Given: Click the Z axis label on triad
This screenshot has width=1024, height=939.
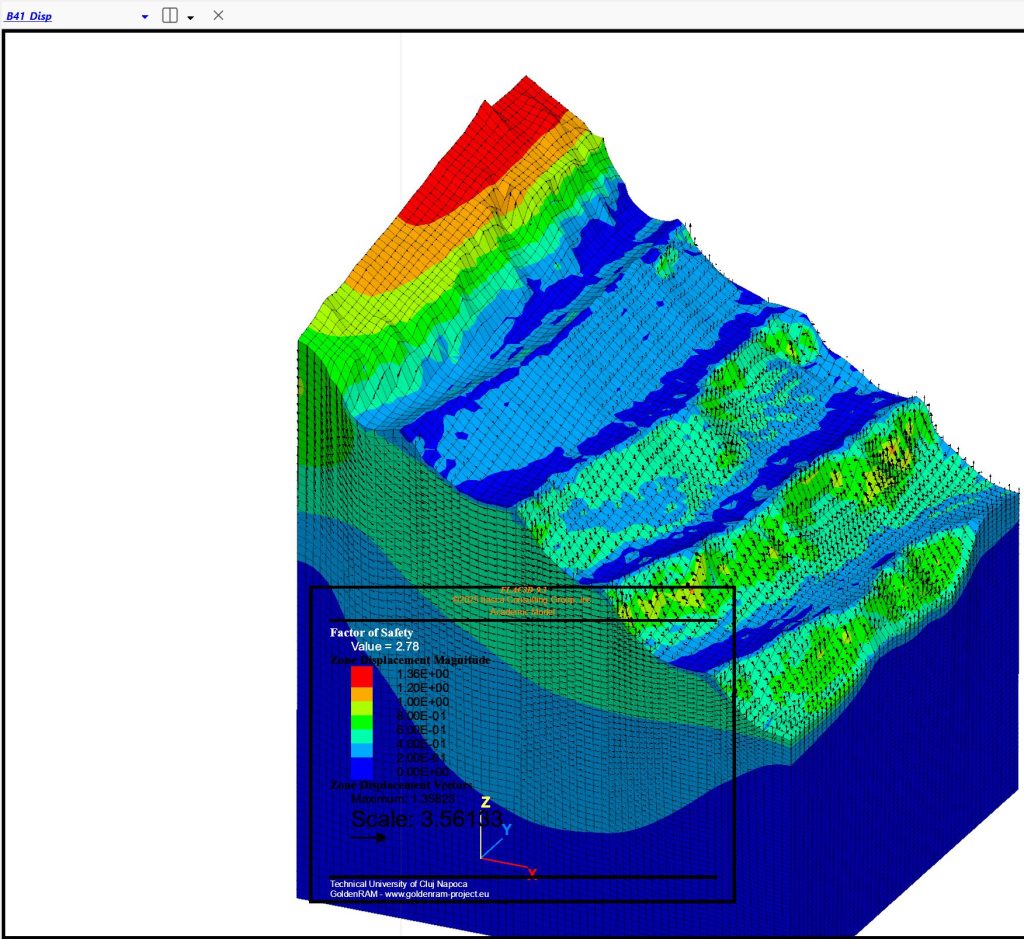Looking at the screenshot, I should [485, 802].
